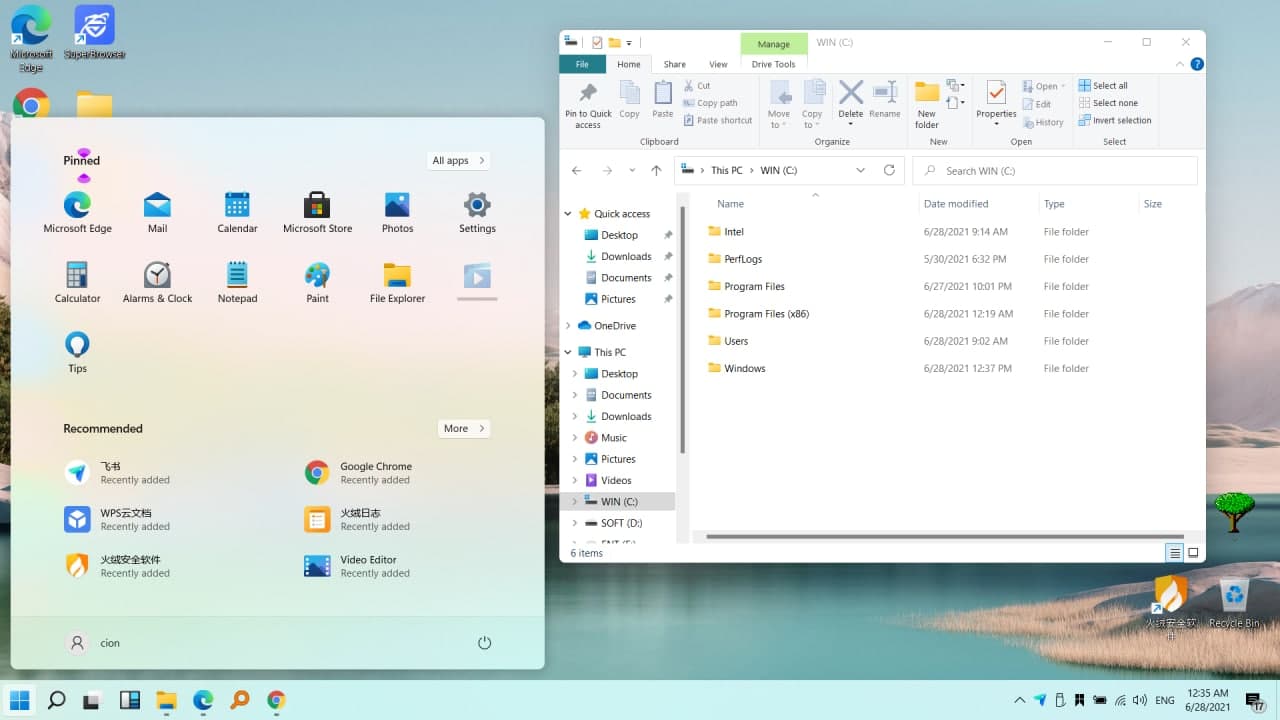The width and height of the screenshot is (1280, 720).
Task: Click the More button under Recommended
Action: pyautogui.click(x=463, y=428)
